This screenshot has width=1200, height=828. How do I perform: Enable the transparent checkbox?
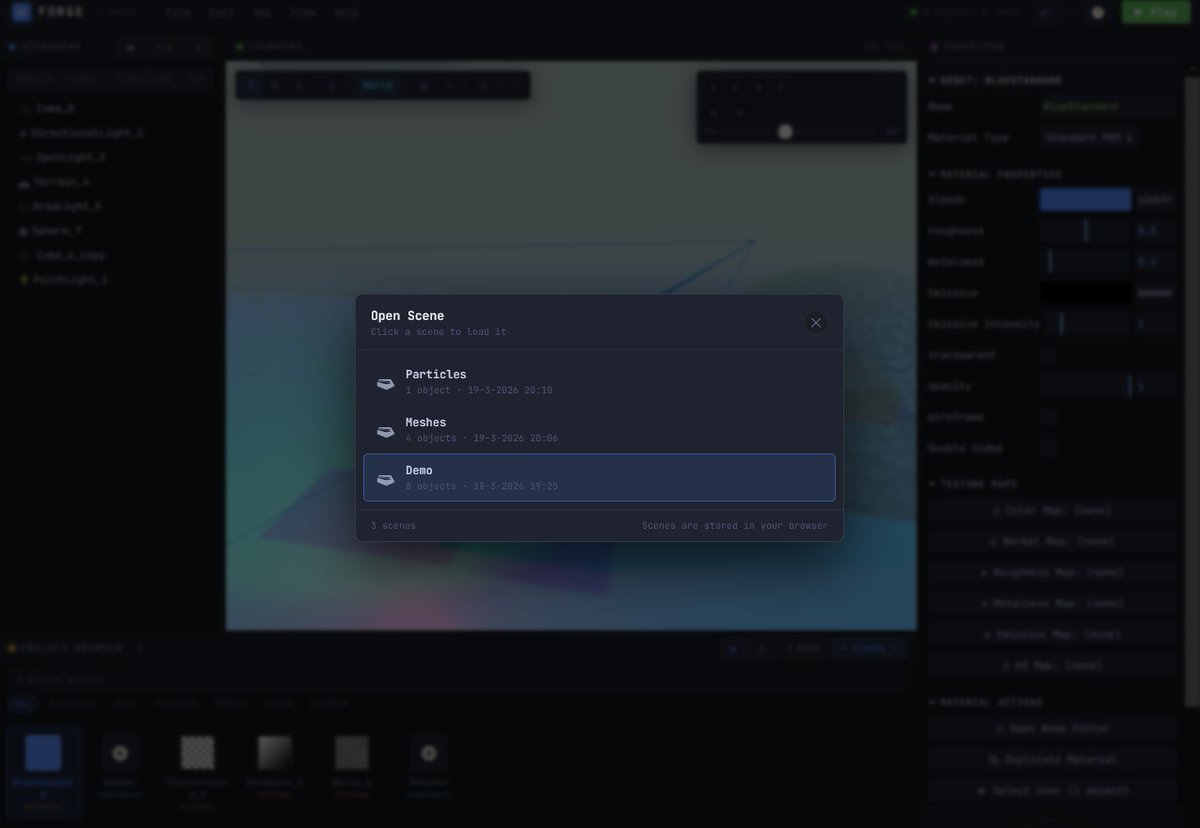[1049, 354]
